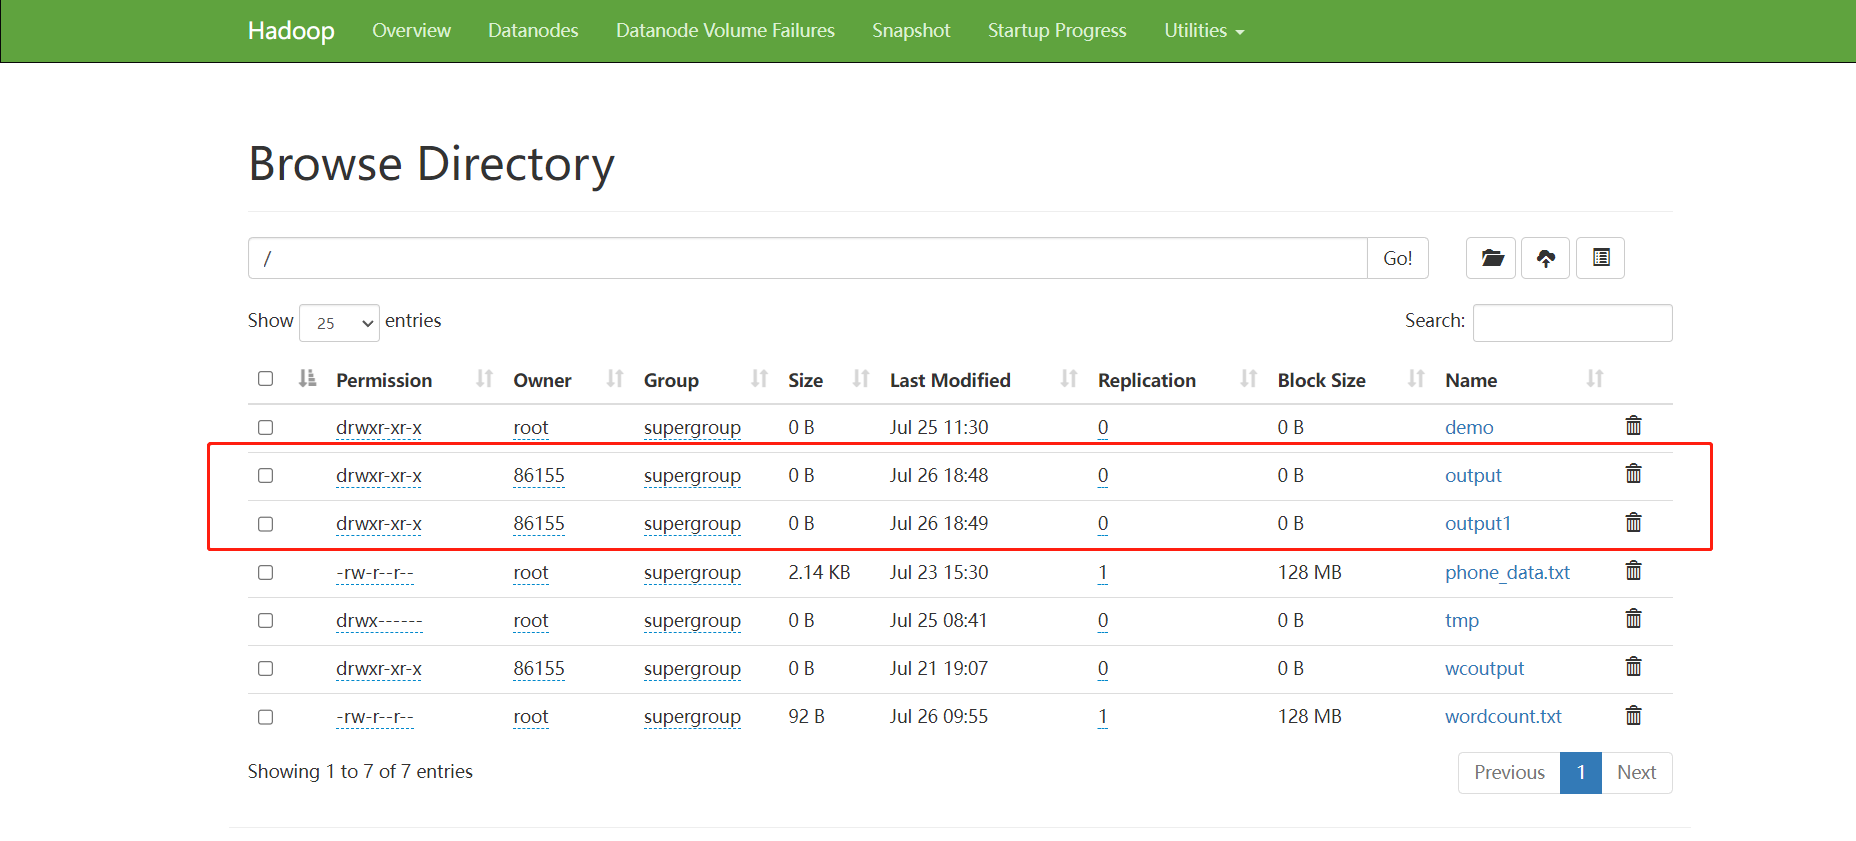Click the cut and paste list icon
This screenshot has width=1856, height=841.
[x=1600, y=258]
